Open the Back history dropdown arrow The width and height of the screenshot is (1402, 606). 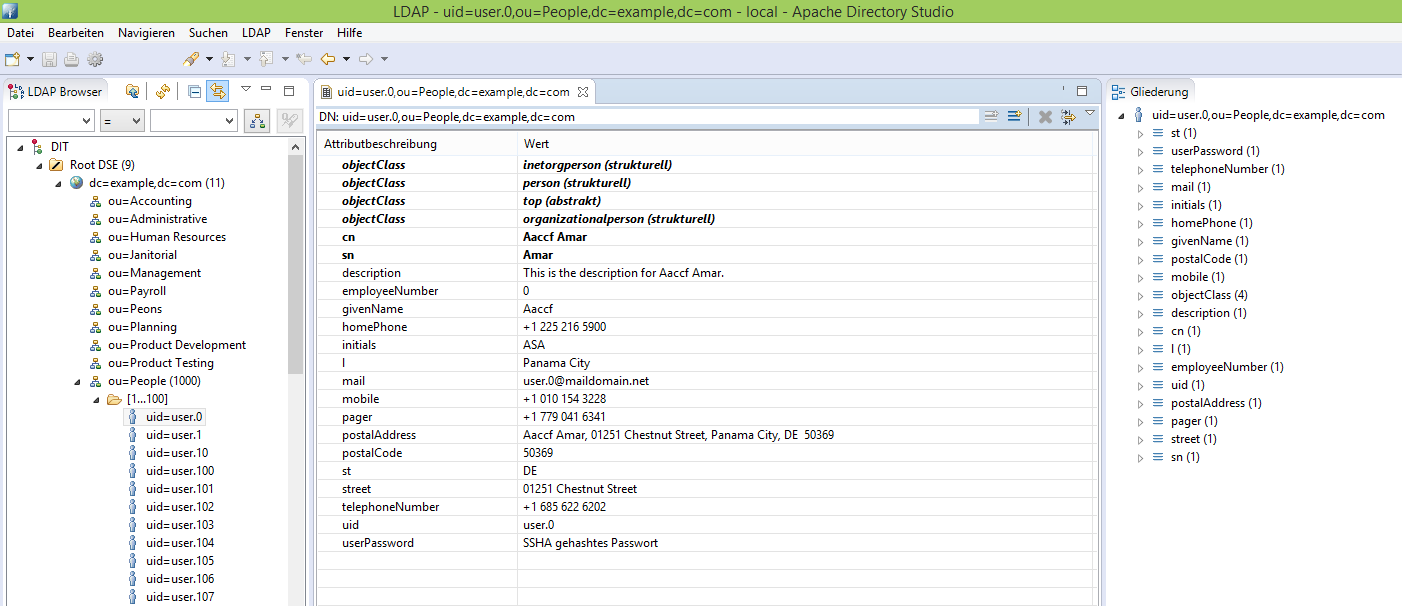click(346, 60)
